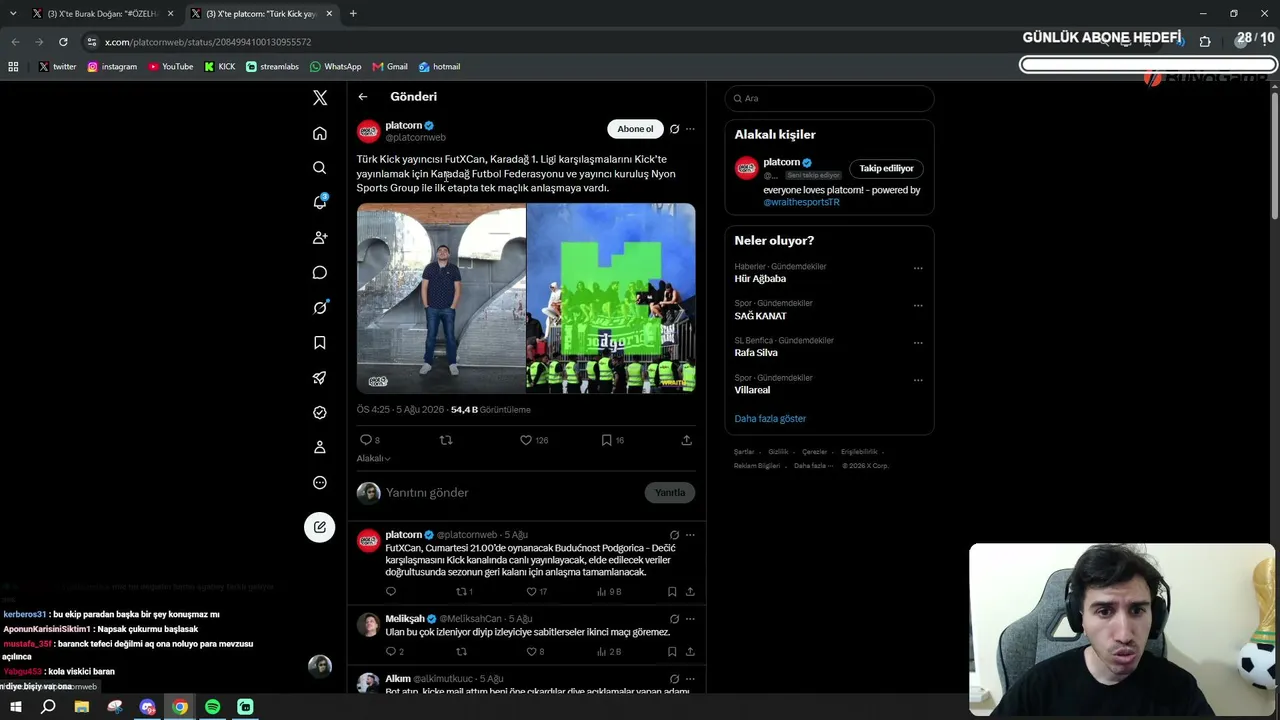Like the main post with 126 likes
This screenshot has width=1280, height=720.
[x=526, y=440]
